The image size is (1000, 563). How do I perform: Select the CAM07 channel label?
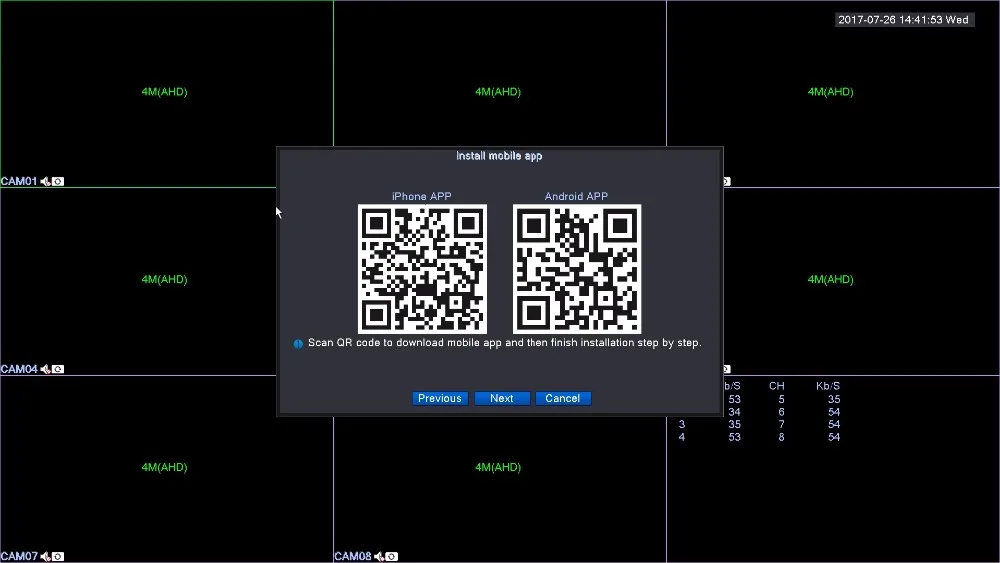(19, 557)
